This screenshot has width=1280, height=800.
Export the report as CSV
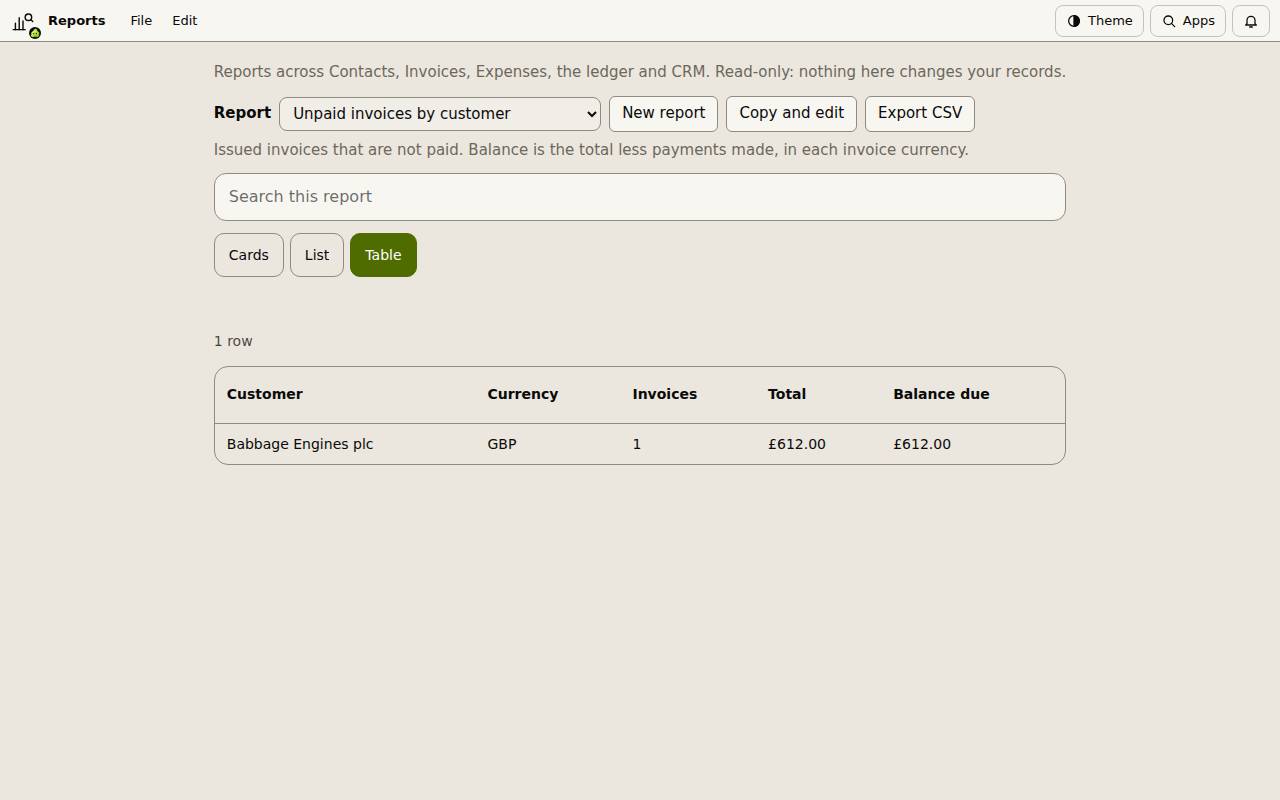coord(920,113)
